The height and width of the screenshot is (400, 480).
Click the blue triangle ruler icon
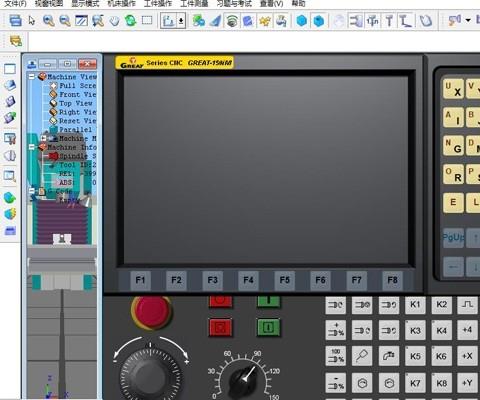pyautogui.click(x=215, y=21)
